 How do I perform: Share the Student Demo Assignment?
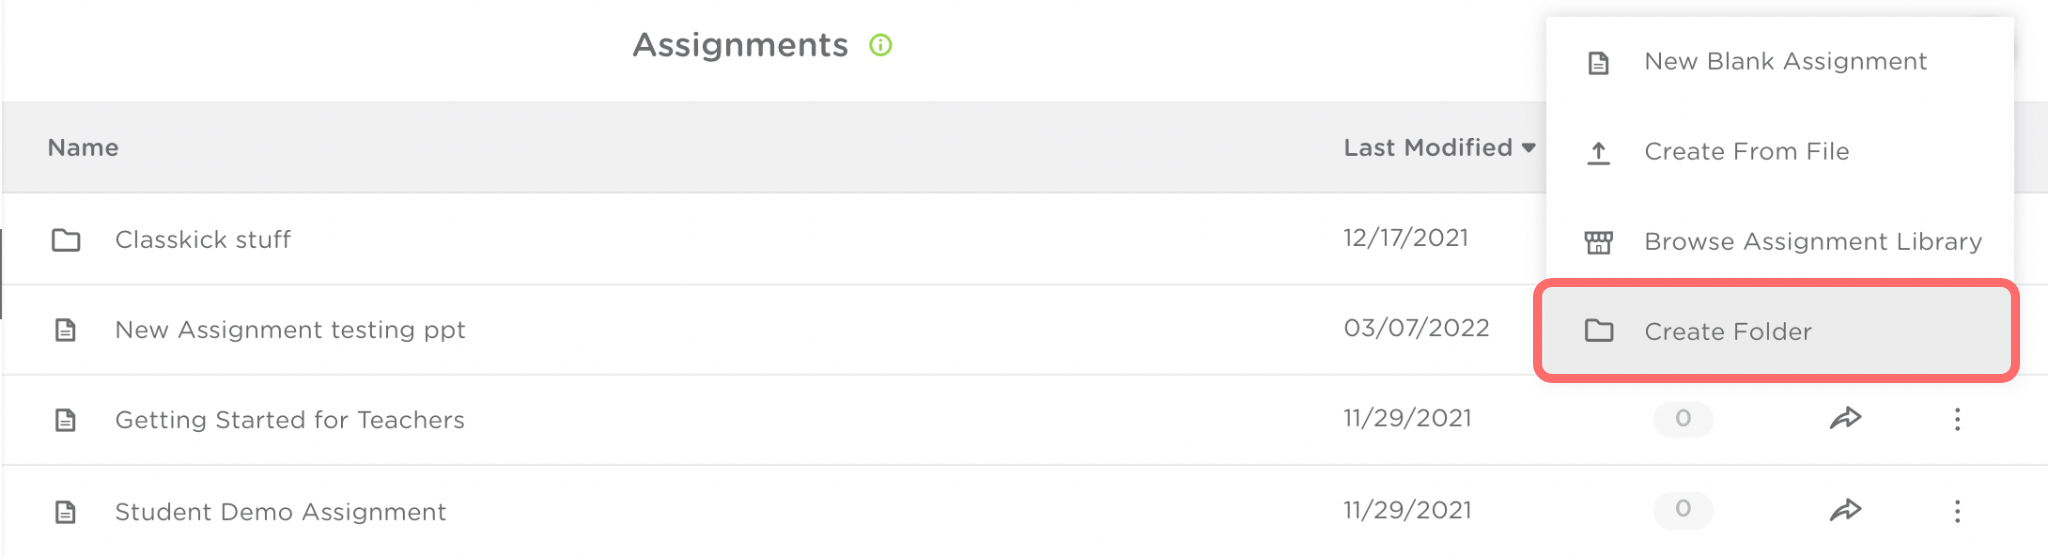1845,511
